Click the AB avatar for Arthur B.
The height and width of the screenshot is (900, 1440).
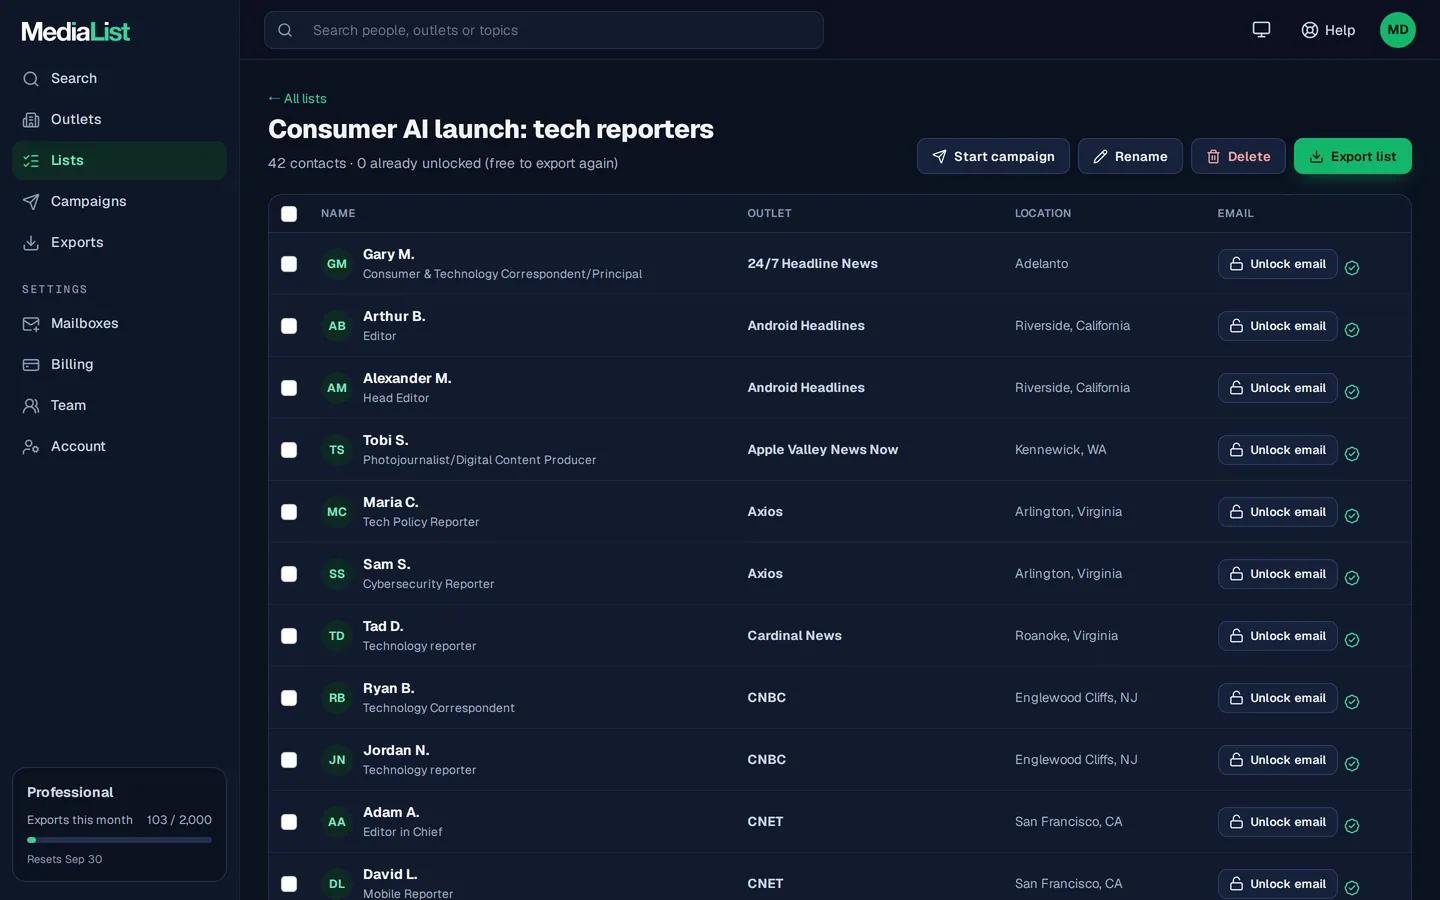coord(337,326)
